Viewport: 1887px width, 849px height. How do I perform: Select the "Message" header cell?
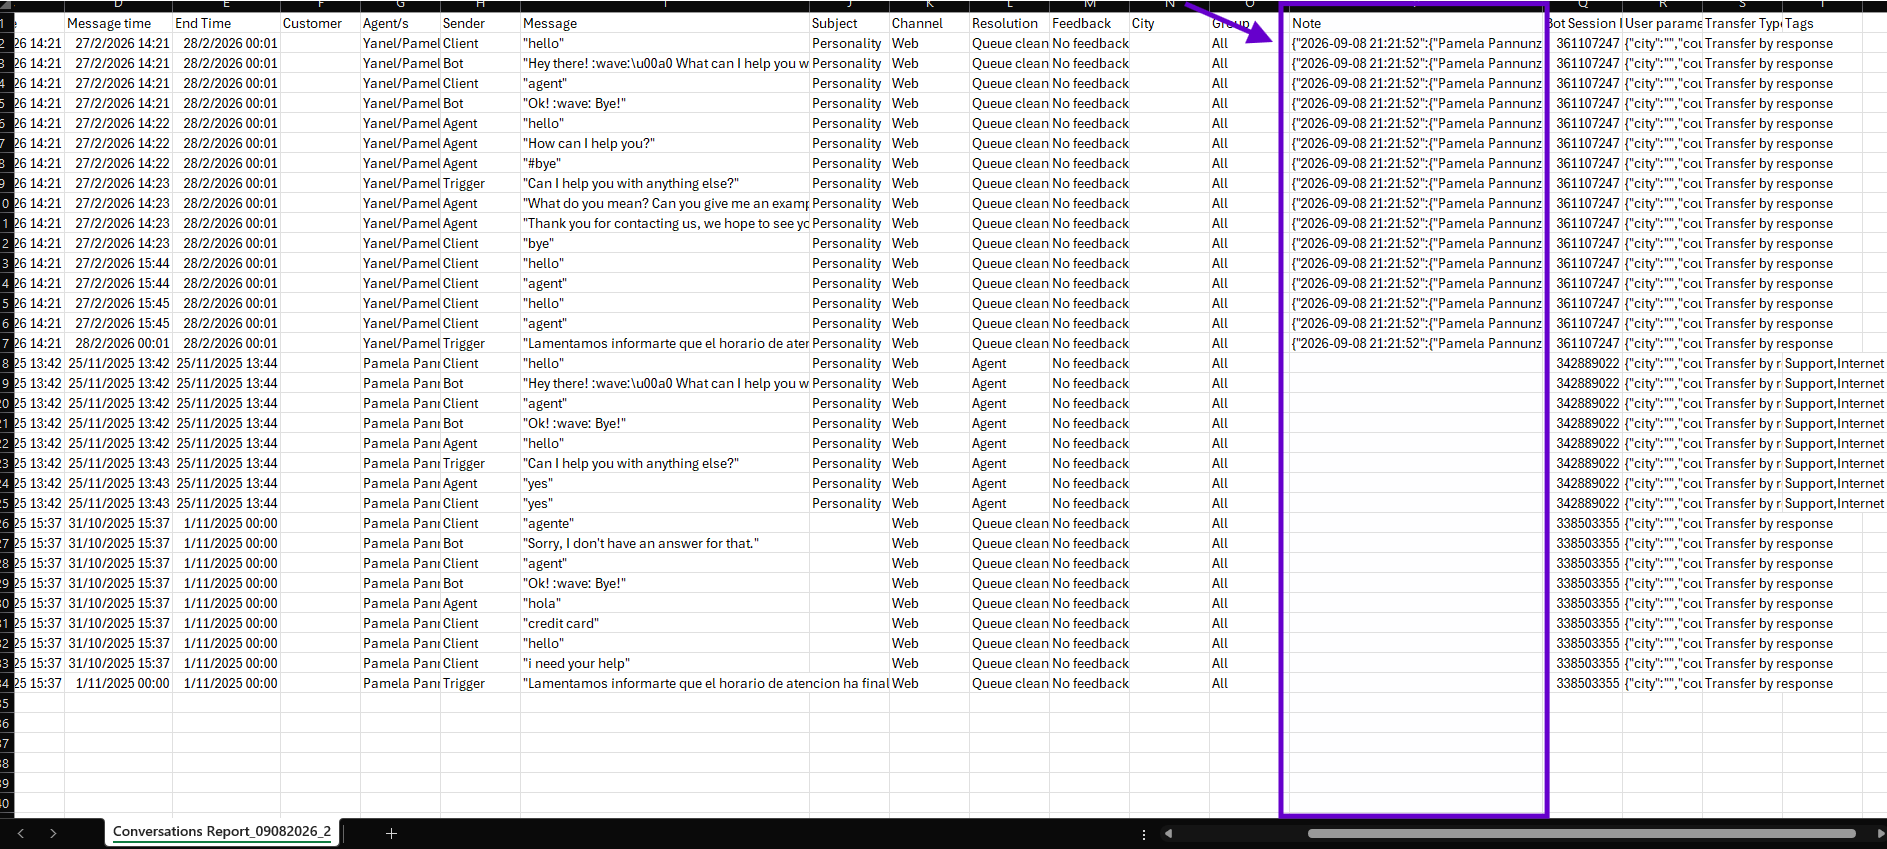coord(665,23)
